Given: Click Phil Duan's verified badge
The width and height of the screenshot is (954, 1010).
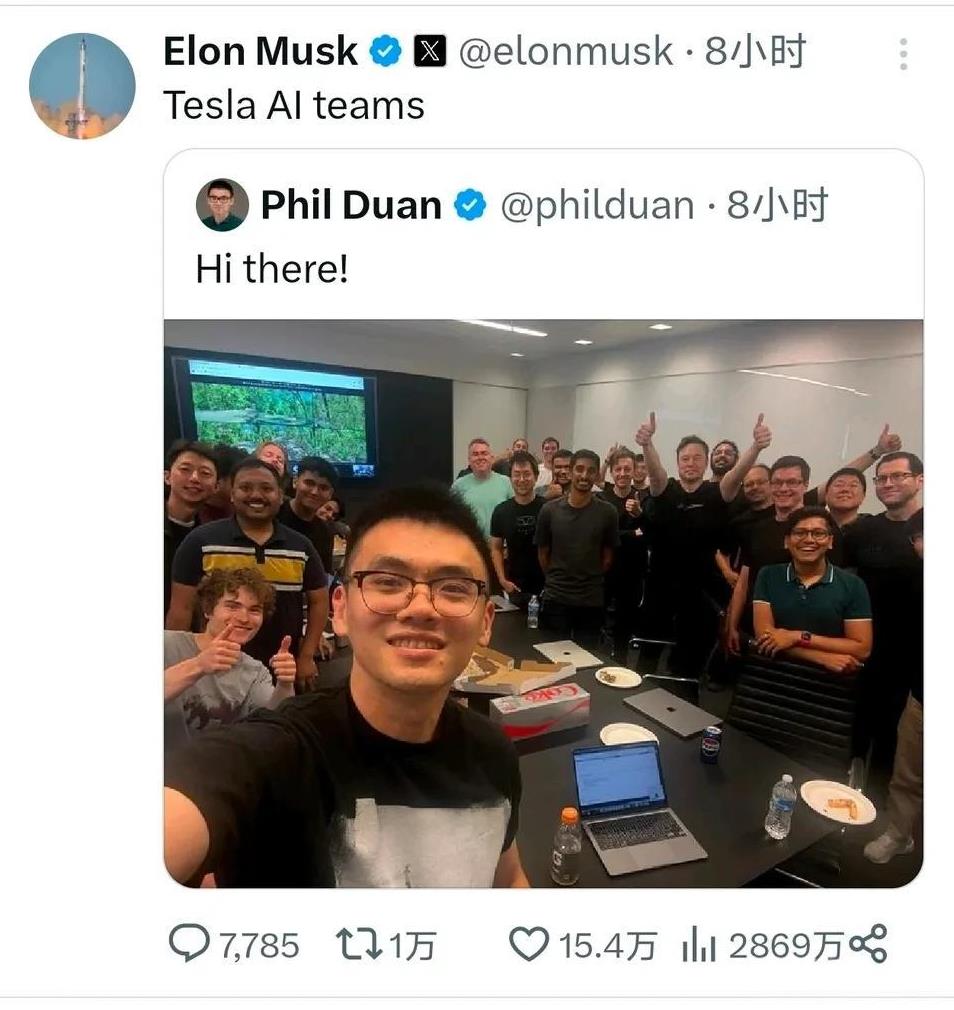Looking at the screenshot, I should 470,205.
